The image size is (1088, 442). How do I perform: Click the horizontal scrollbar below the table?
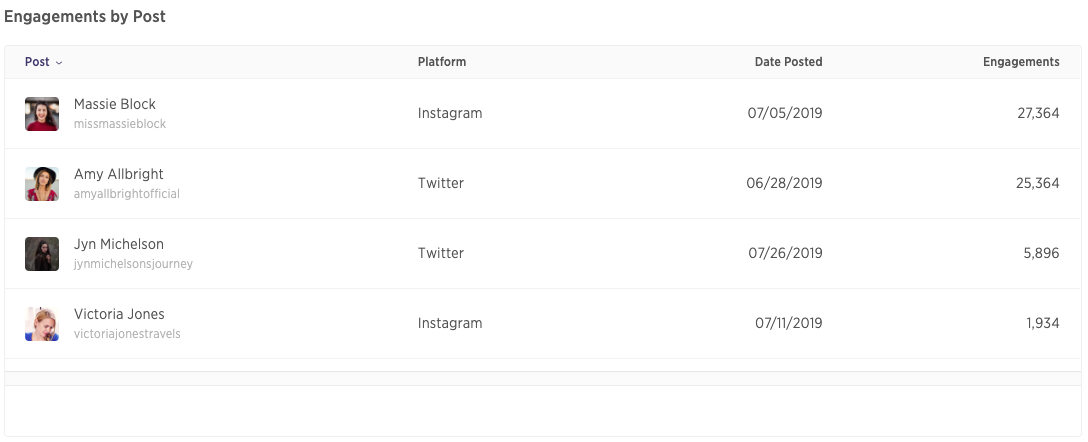[x=543, y=378]
